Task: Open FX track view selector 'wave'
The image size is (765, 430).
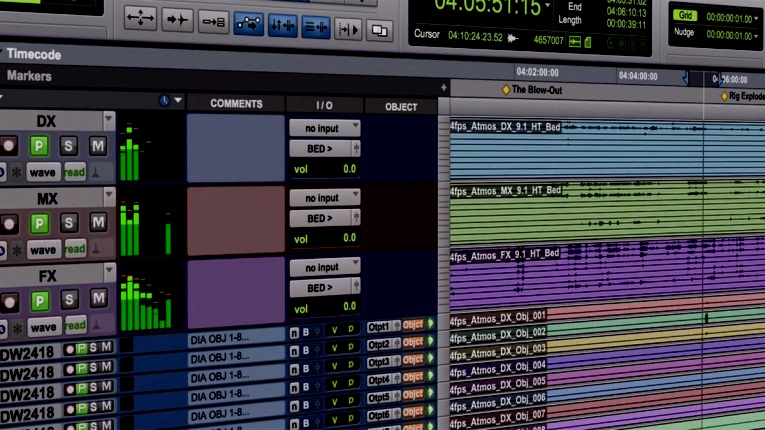Action: coord(43,327)
